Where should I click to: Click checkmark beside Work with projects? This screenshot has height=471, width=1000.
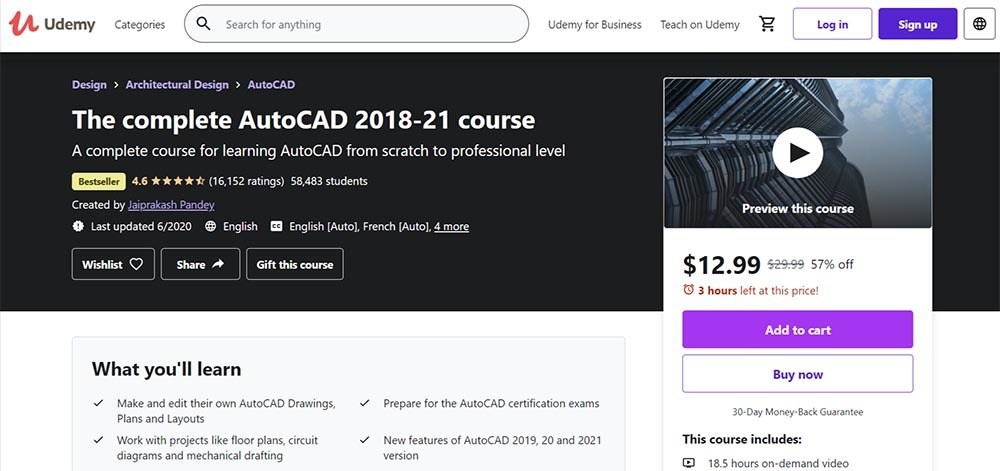[x=98, y=440]
